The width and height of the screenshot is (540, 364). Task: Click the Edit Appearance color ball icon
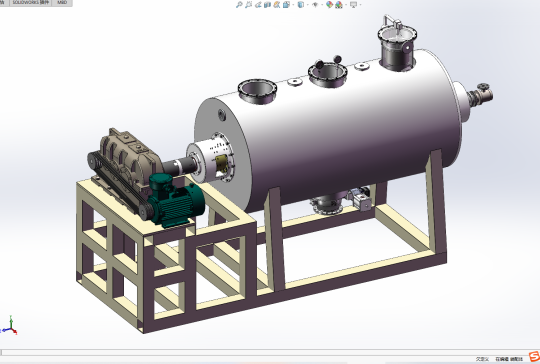[329, 4]
